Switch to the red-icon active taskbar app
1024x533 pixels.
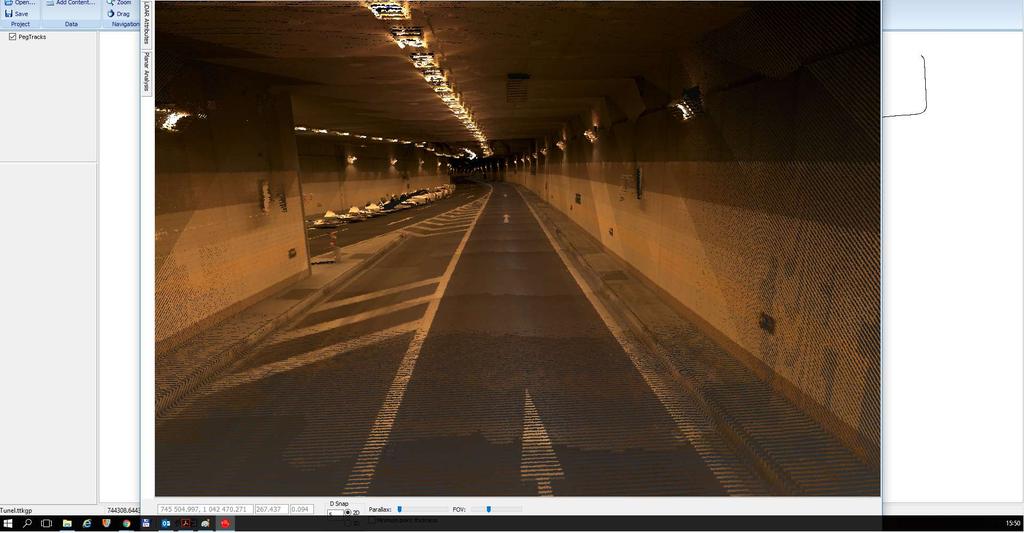coord(225,523)
